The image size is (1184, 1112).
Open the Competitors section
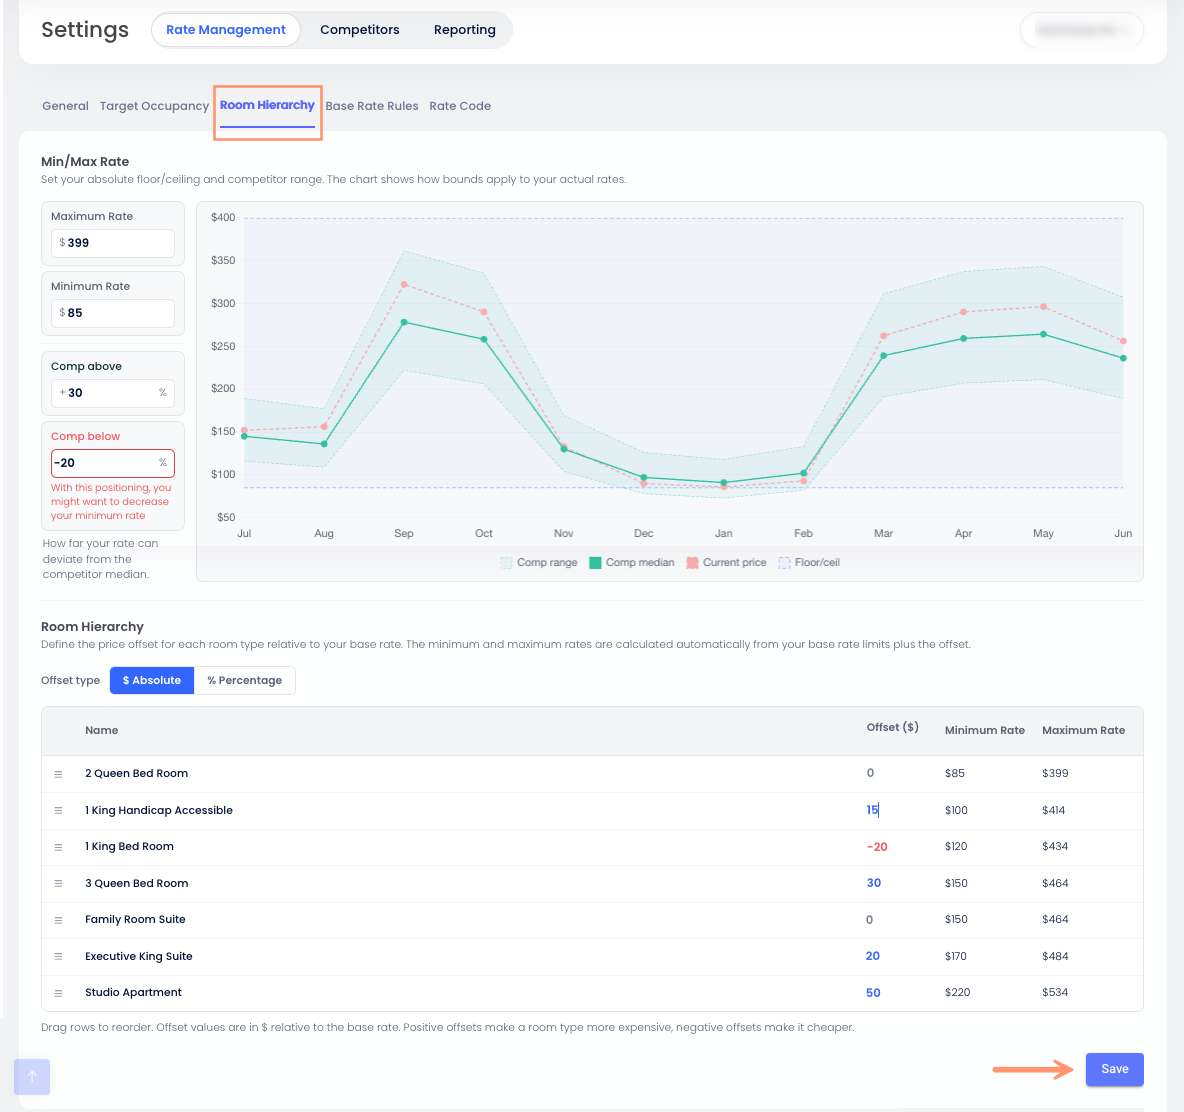359,30
